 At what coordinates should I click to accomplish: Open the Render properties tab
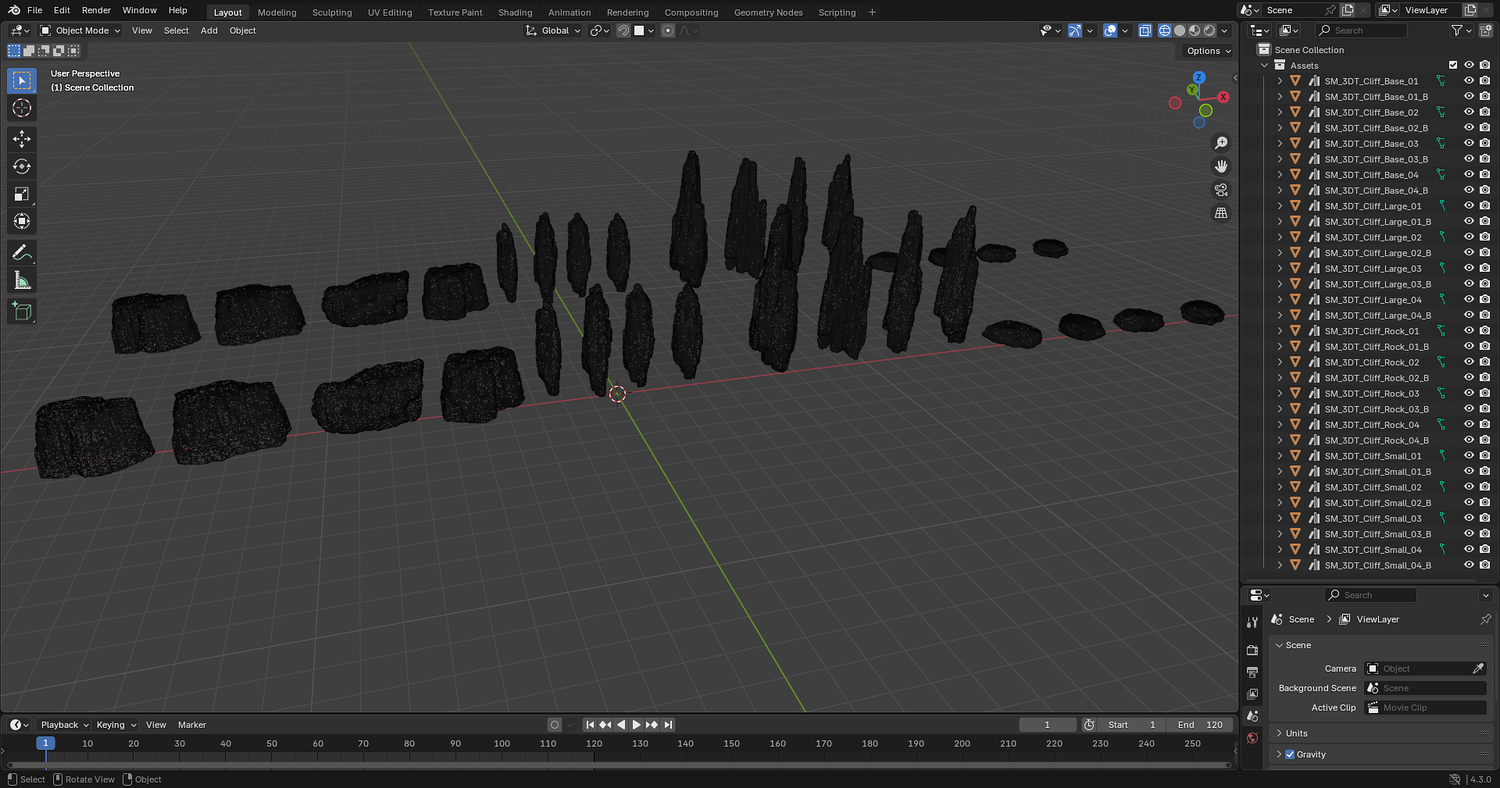click(x=1252, y=650)
